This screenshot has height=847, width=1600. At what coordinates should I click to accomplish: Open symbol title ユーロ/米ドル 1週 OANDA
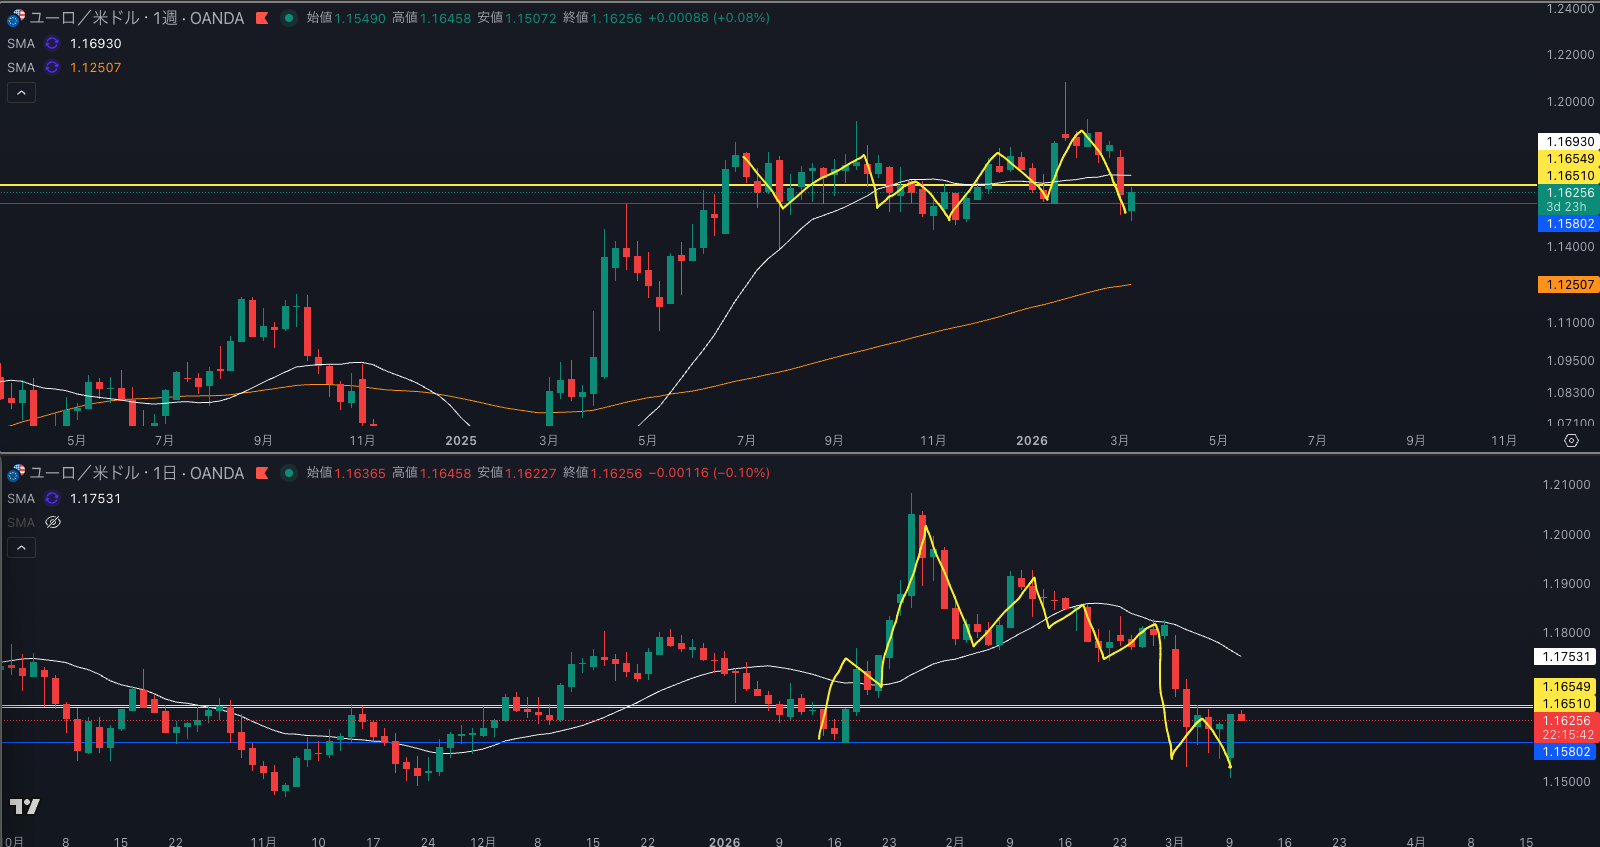137,18
